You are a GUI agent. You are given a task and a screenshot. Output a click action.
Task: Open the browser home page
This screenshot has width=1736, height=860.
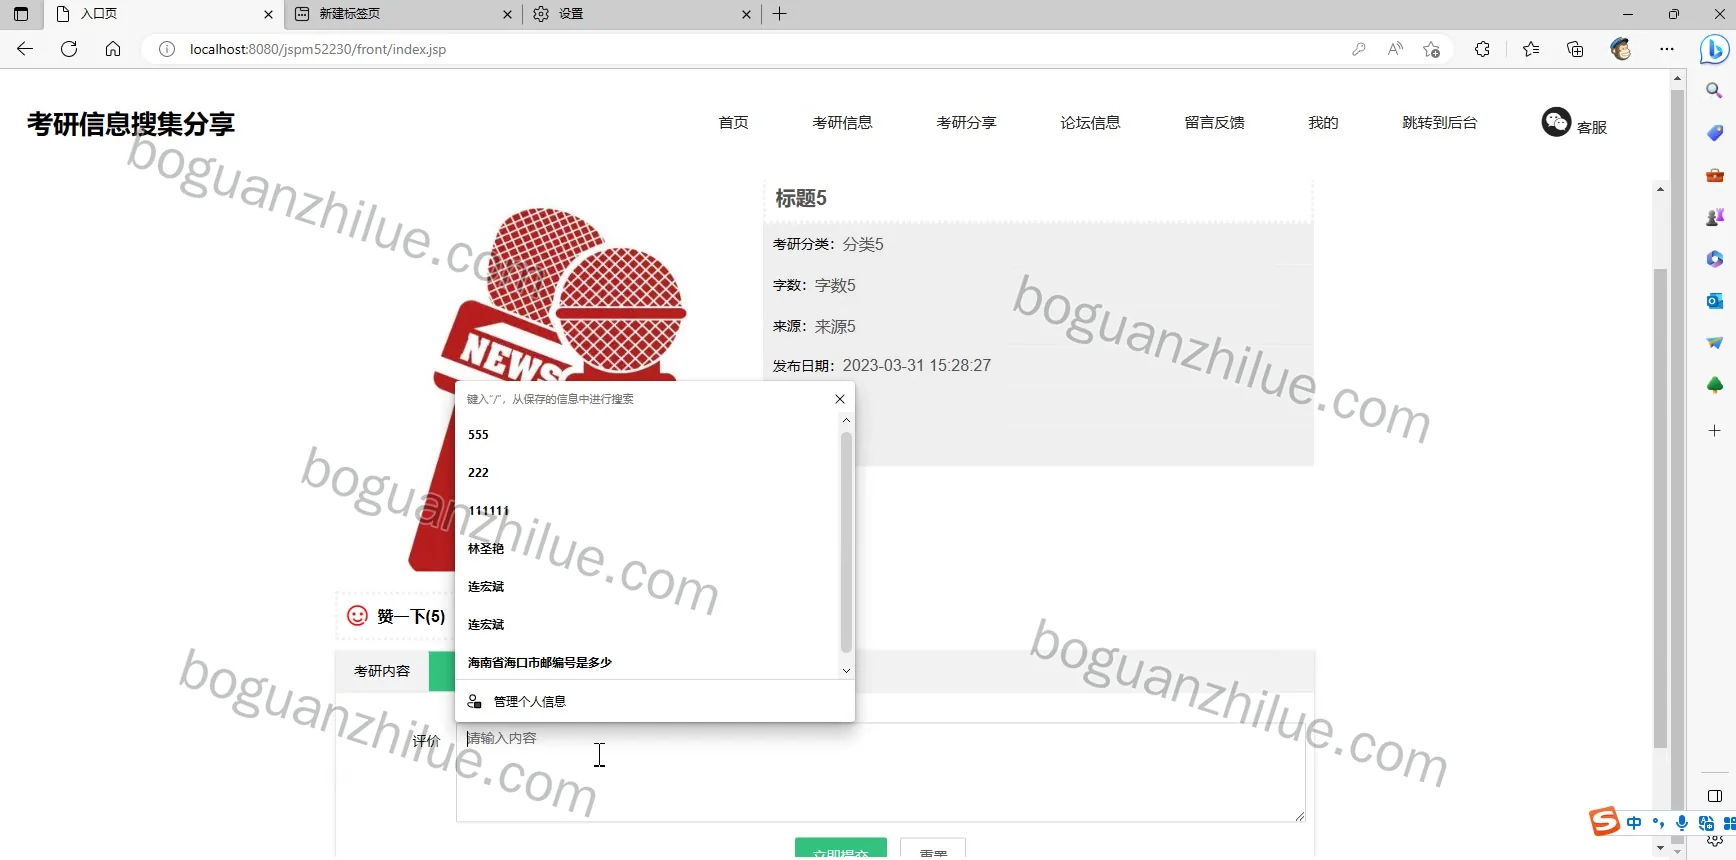[113, 49]
